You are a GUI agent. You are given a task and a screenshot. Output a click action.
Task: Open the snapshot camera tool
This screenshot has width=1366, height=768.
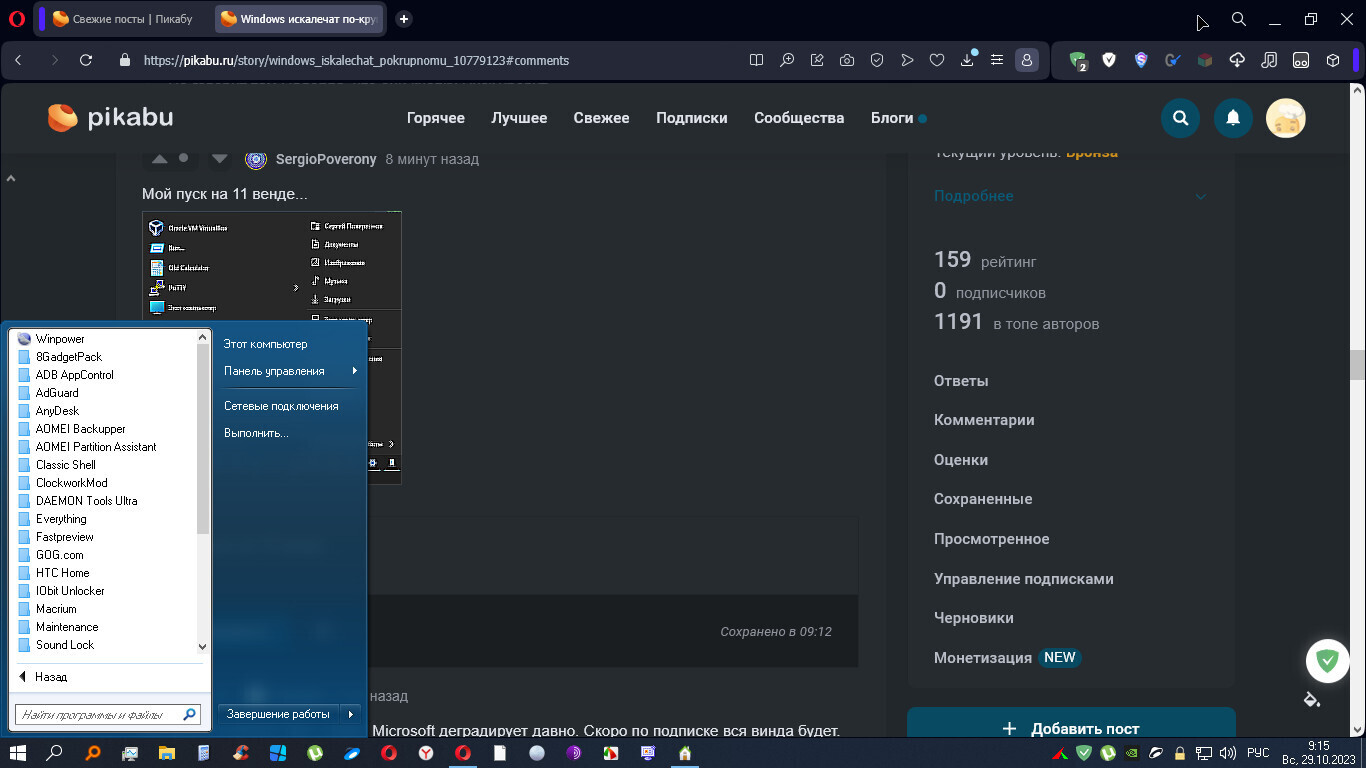847,60
